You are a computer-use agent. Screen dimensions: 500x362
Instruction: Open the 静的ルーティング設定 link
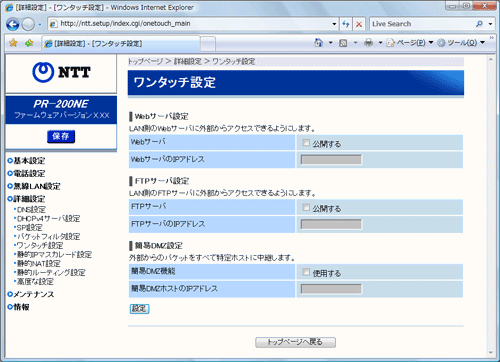click(x=51, y=273)
